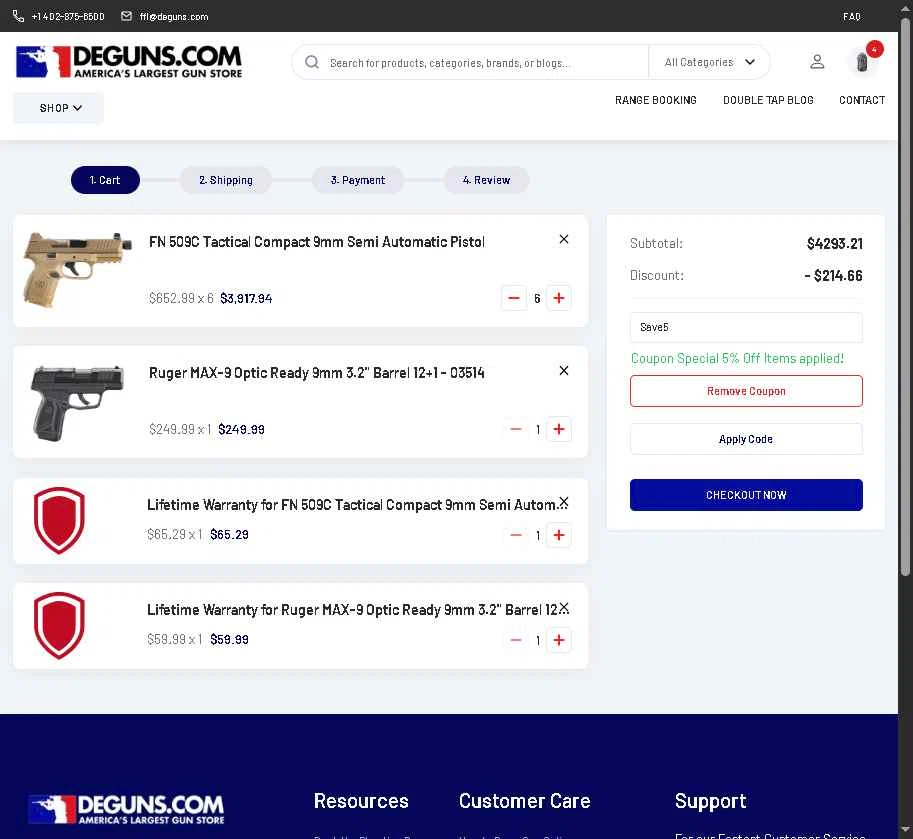This screenshot has height=839, width=913.
Task: Increase Ruger MAX-9 pistol quantity
Action: point(559,429)
